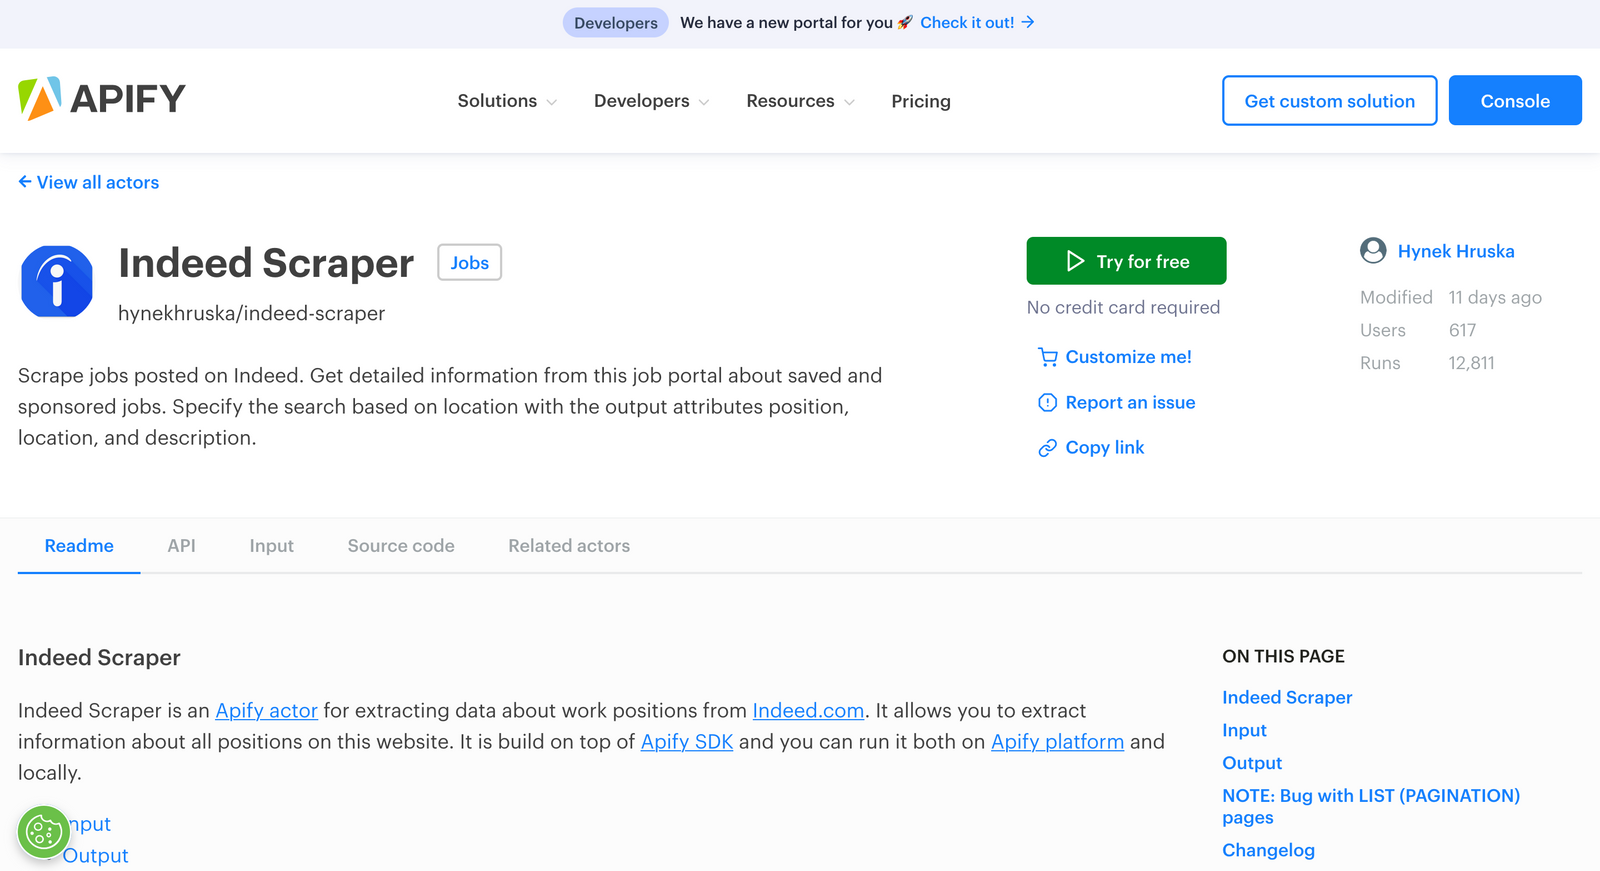Open the cookie preferences icon
This screenshot has height=871, width=1600.
[x=43, y=831]
